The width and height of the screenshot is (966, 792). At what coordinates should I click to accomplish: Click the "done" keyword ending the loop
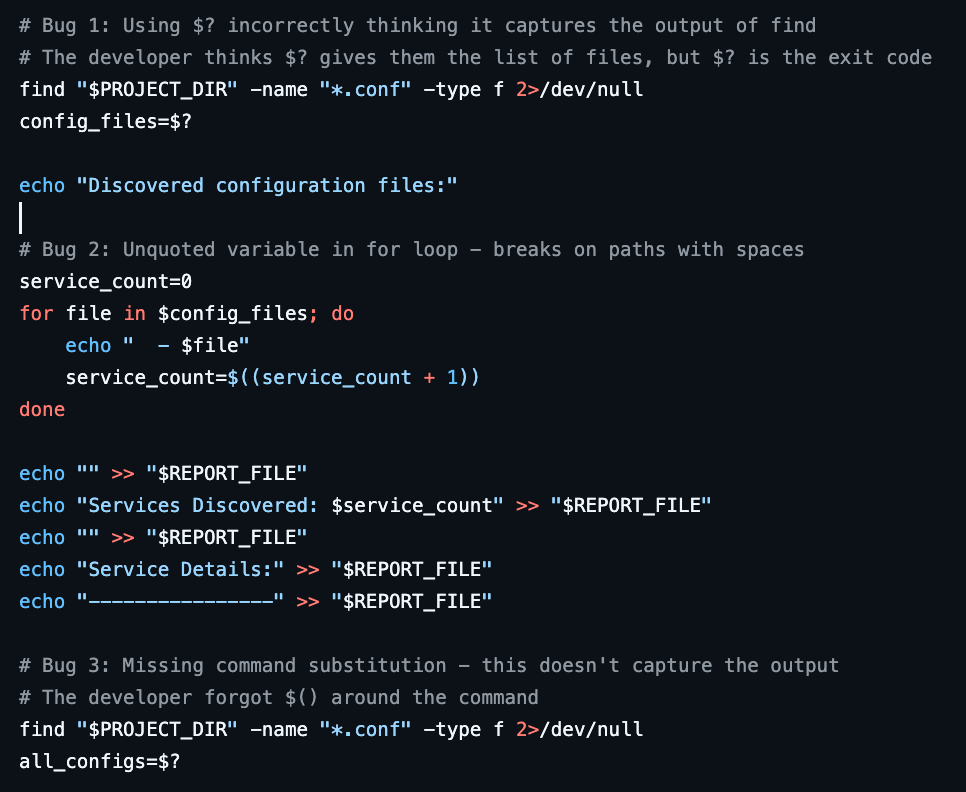42,409
